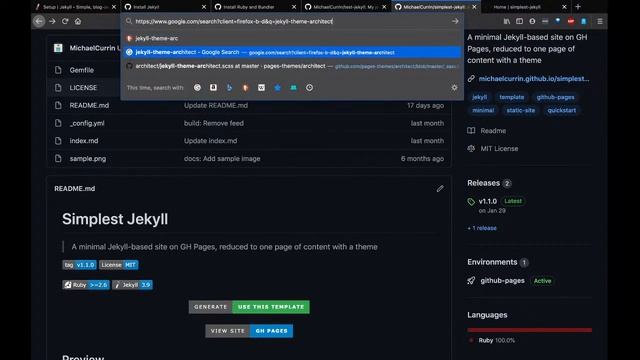Open the Firefox account icon

click(532, 21)
